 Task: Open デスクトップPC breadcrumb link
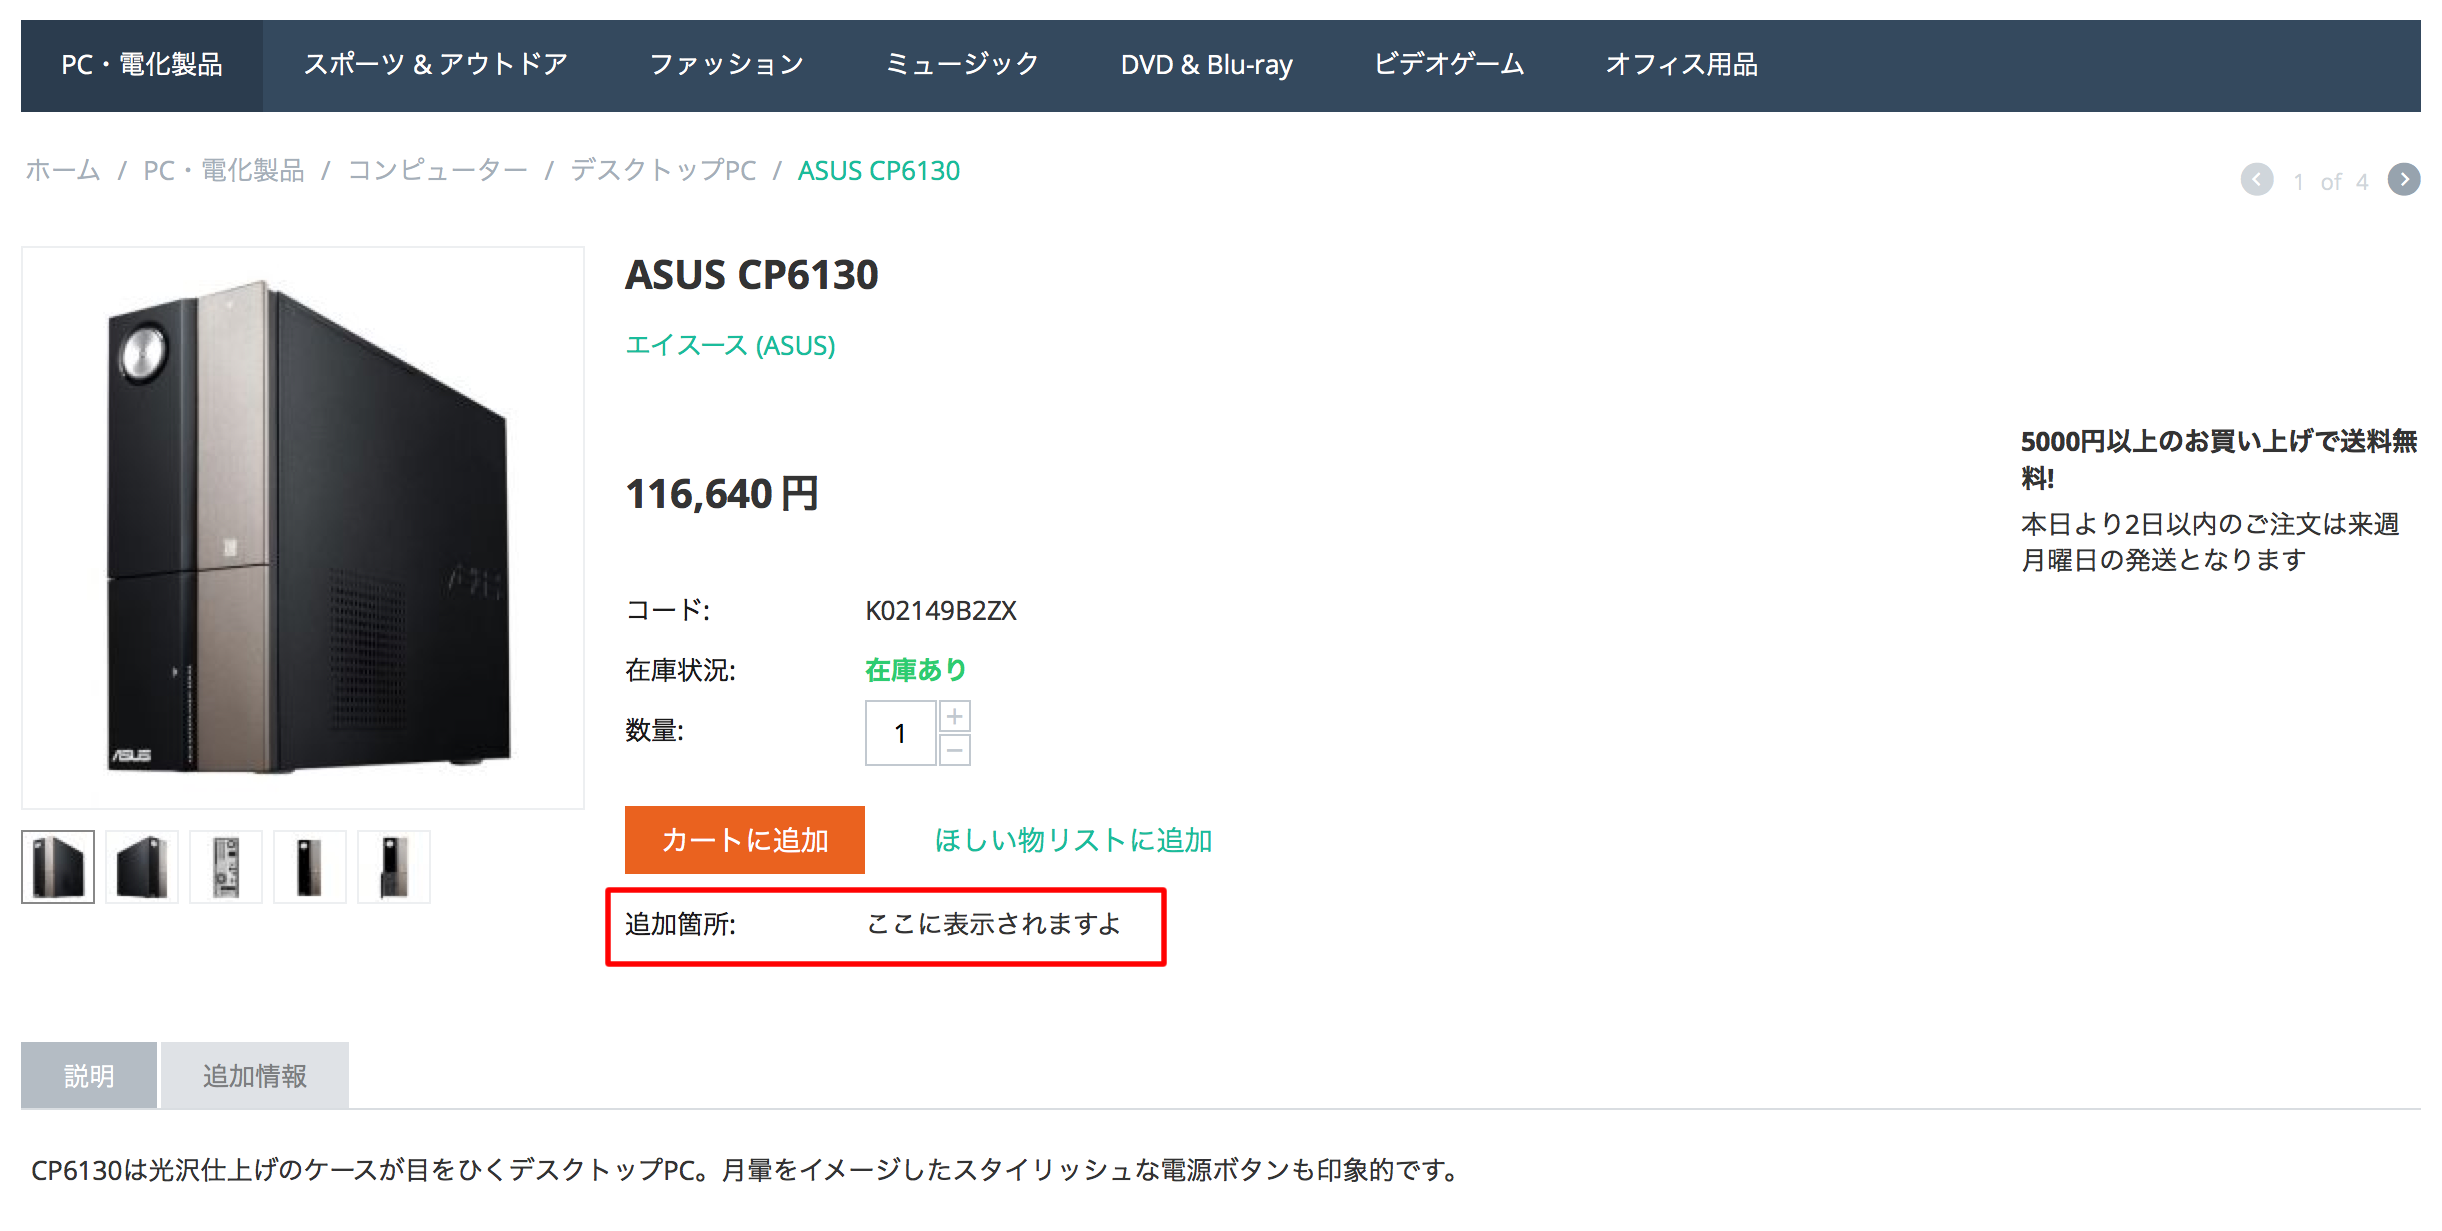click(x=663, y=171)
